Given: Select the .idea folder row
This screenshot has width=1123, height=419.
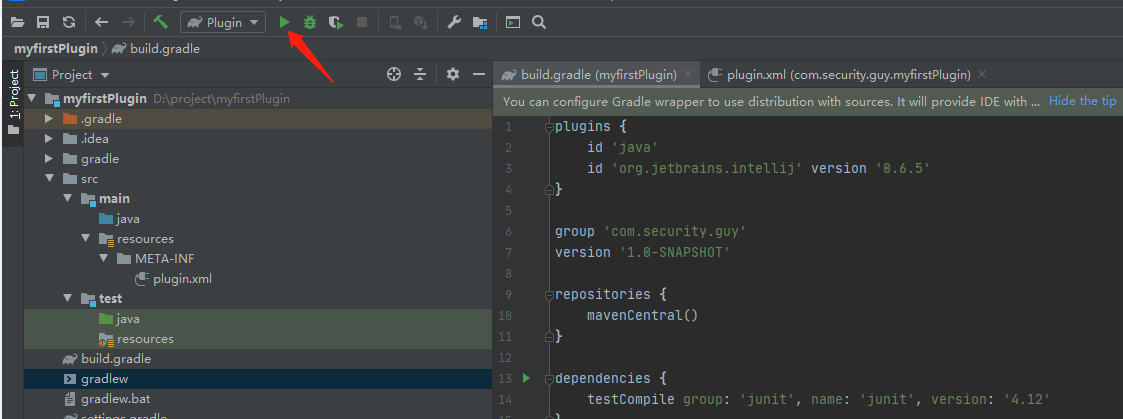Looking at the screenshot, I should pos(258,138).
